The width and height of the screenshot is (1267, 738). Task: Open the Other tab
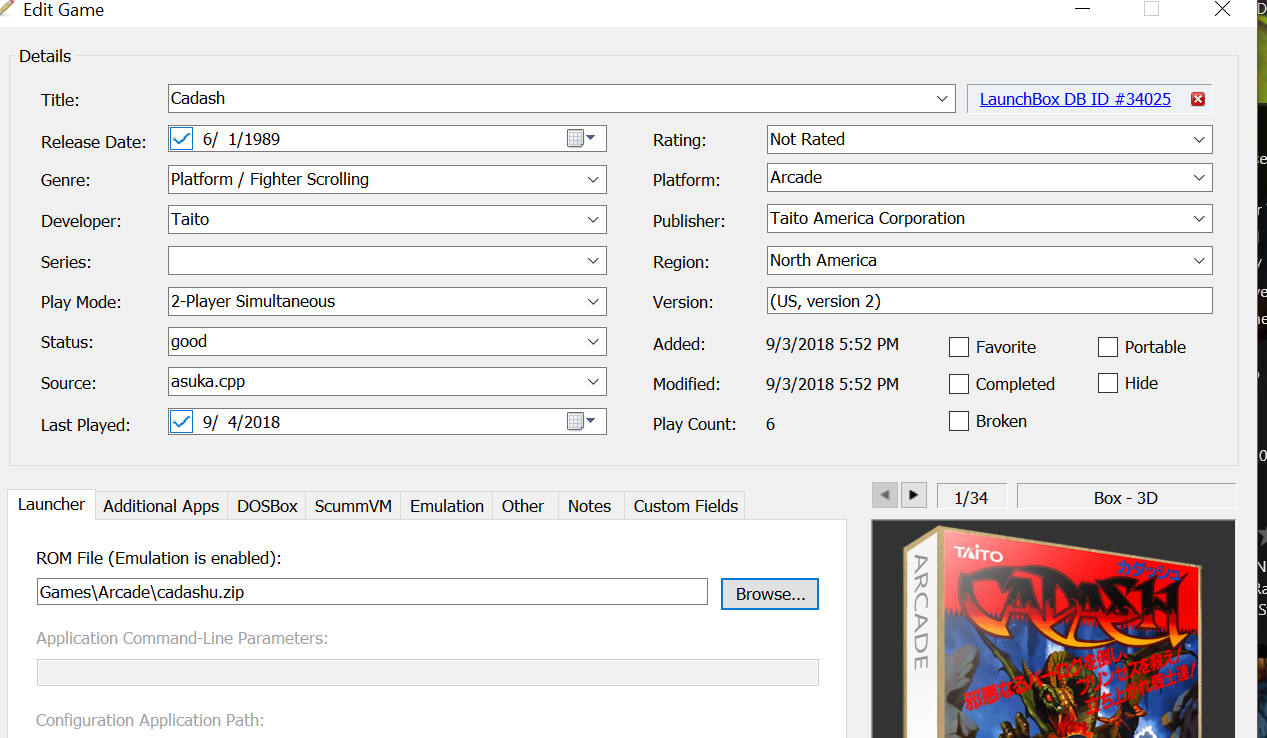pos(523,506)
